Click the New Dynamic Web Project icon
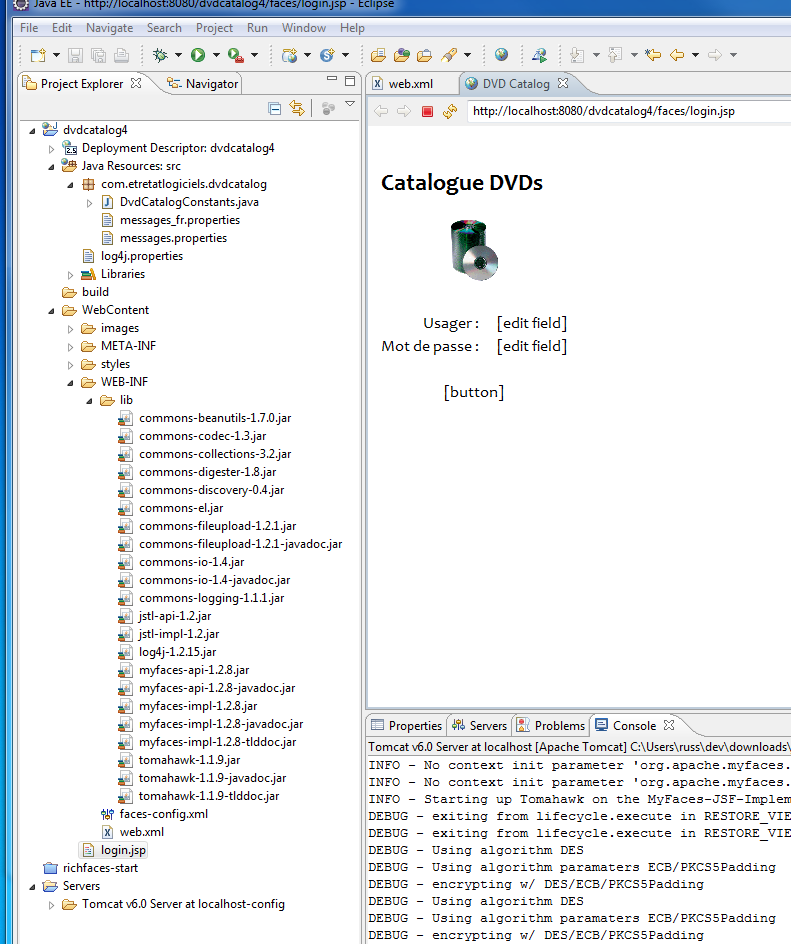Viewport: 791px width, 944px height. pyautogui.click(x=290, y=55)
